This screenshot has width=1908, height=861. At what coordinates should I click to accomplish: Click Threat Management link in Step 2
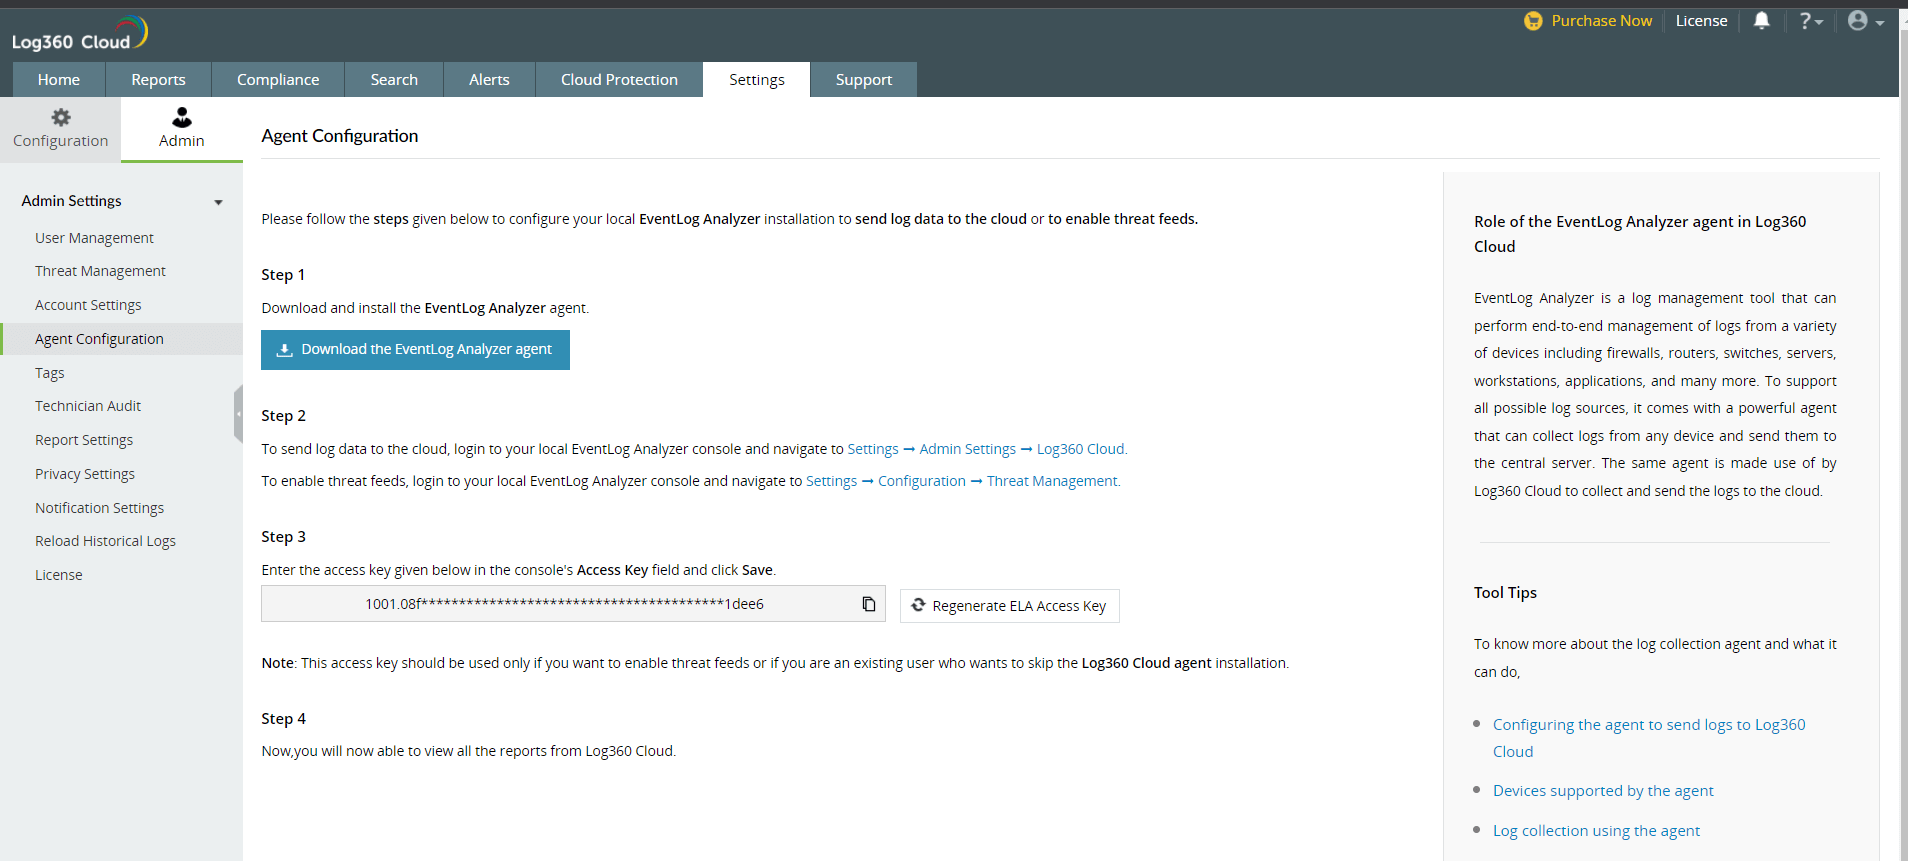click(x=1052, y=481)
